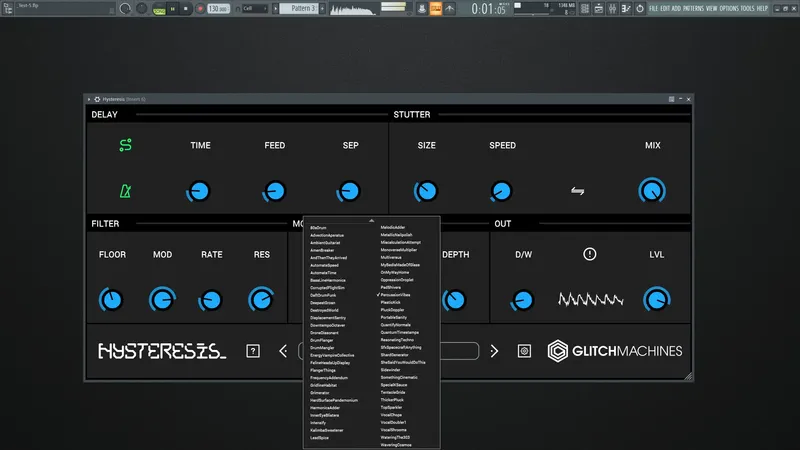The height and width of the screenshot is (450, 800).
Task: Select the AmenBreaker preset
Action: point(322,251)
